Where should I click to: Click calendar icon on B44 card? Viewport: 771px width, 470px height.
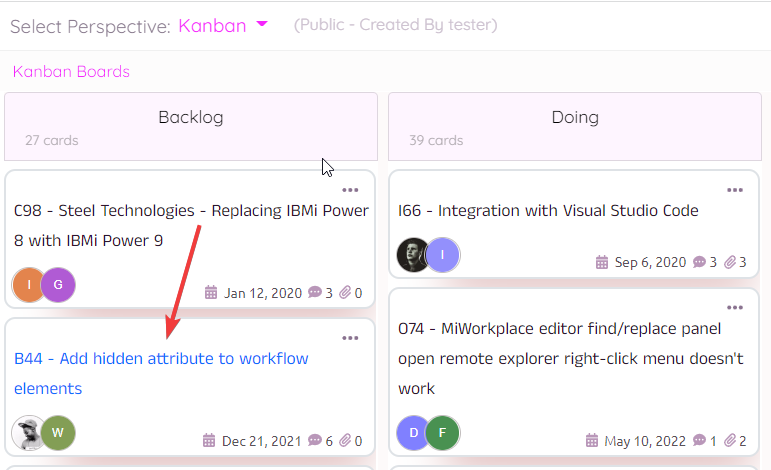click(210, 440)
